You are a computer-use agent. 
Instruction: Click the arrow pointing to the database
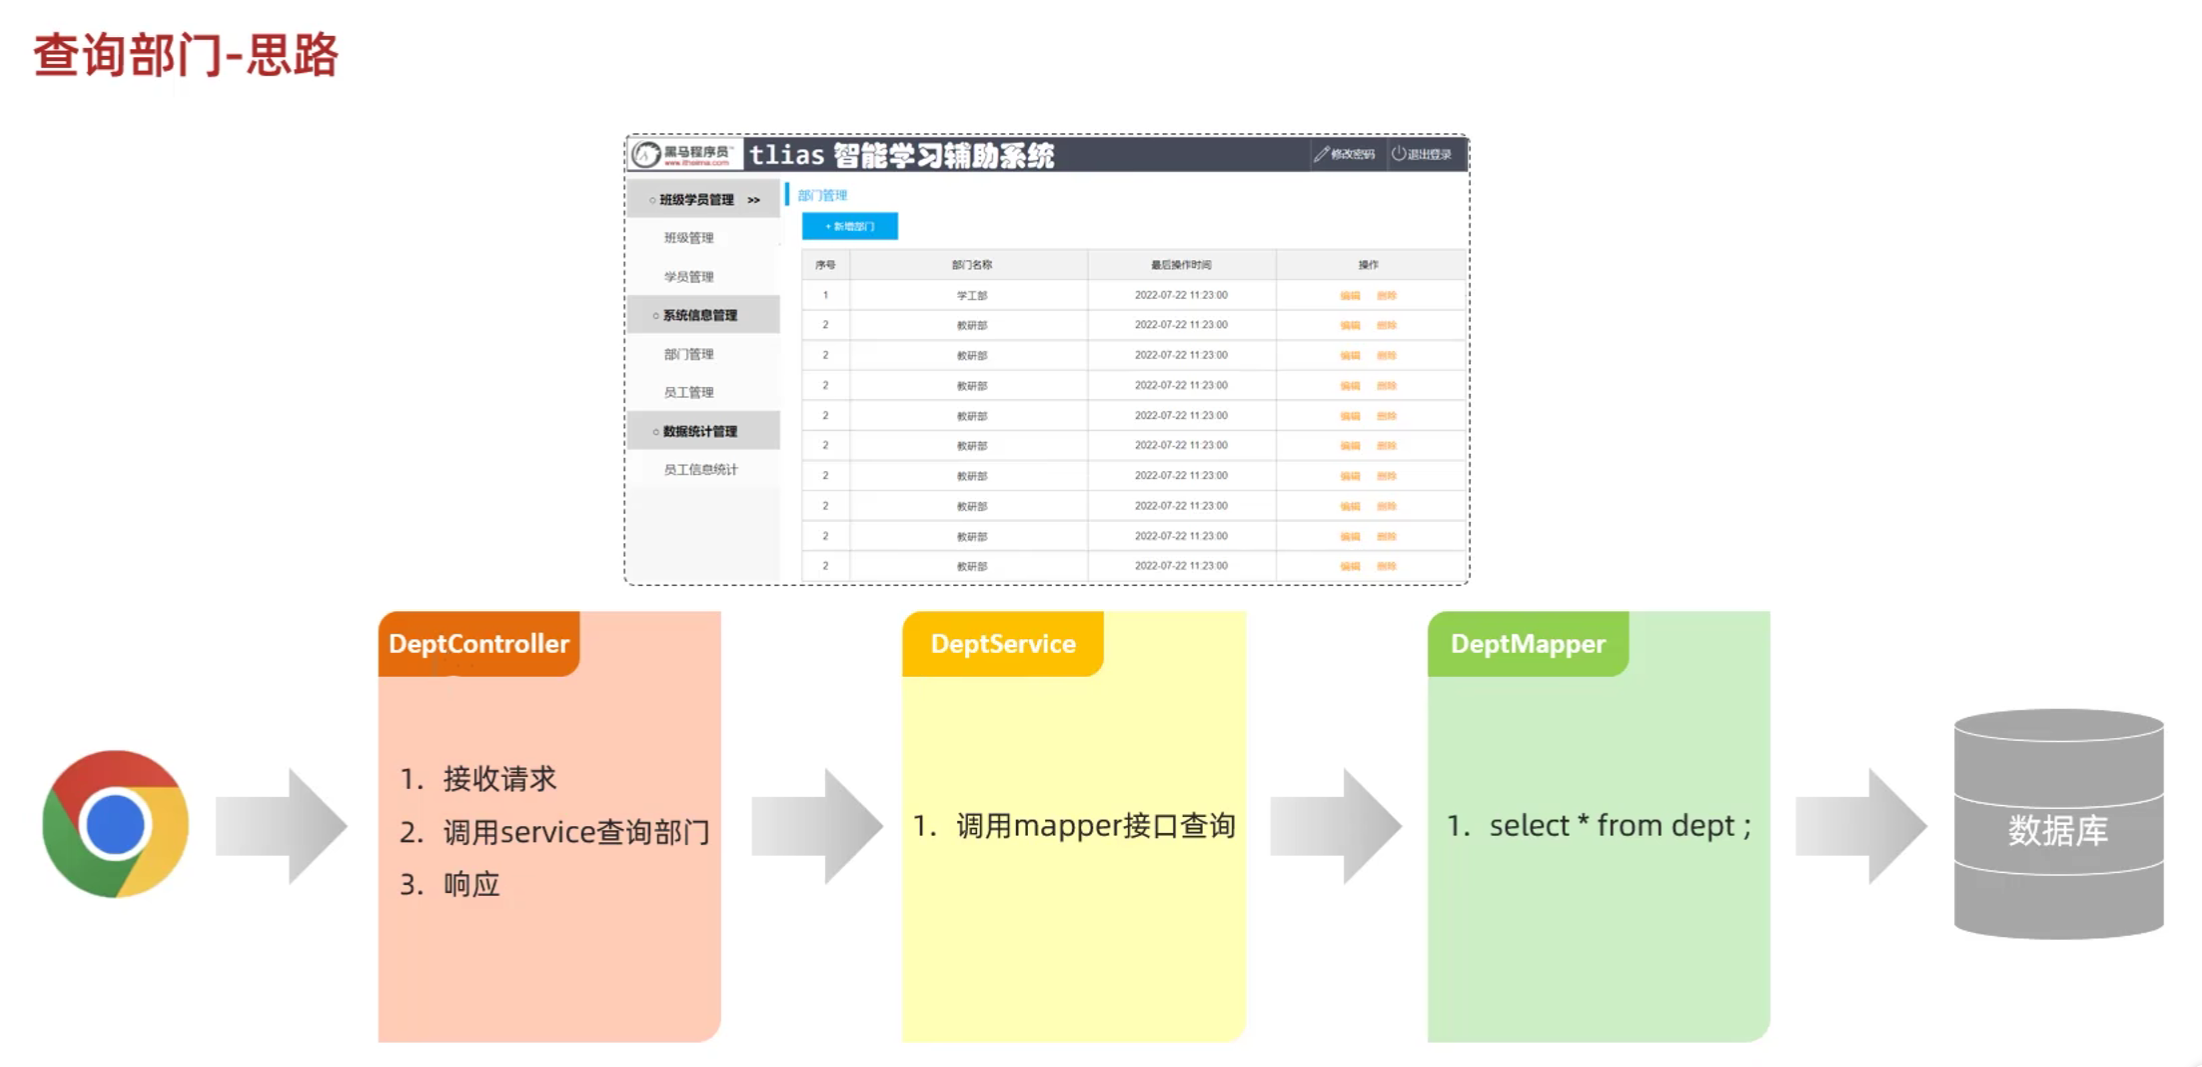(1860, 826)
